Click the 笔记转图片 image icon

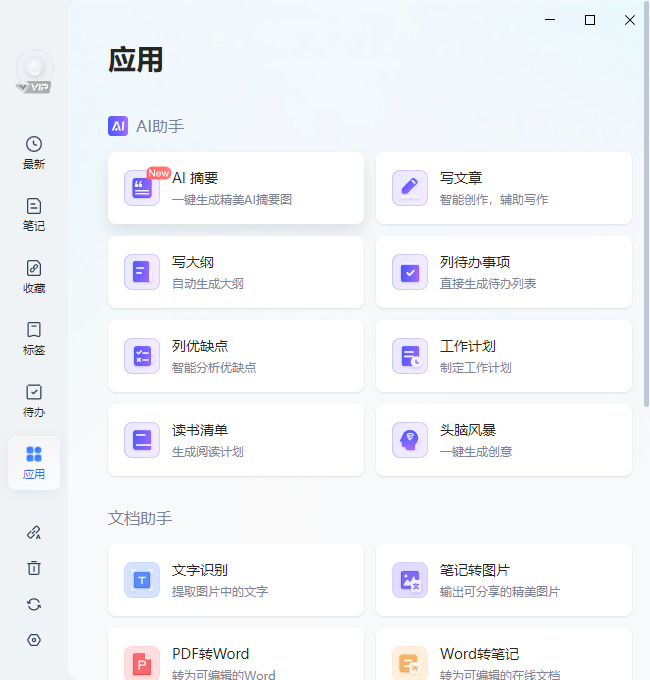pos(410,580)
